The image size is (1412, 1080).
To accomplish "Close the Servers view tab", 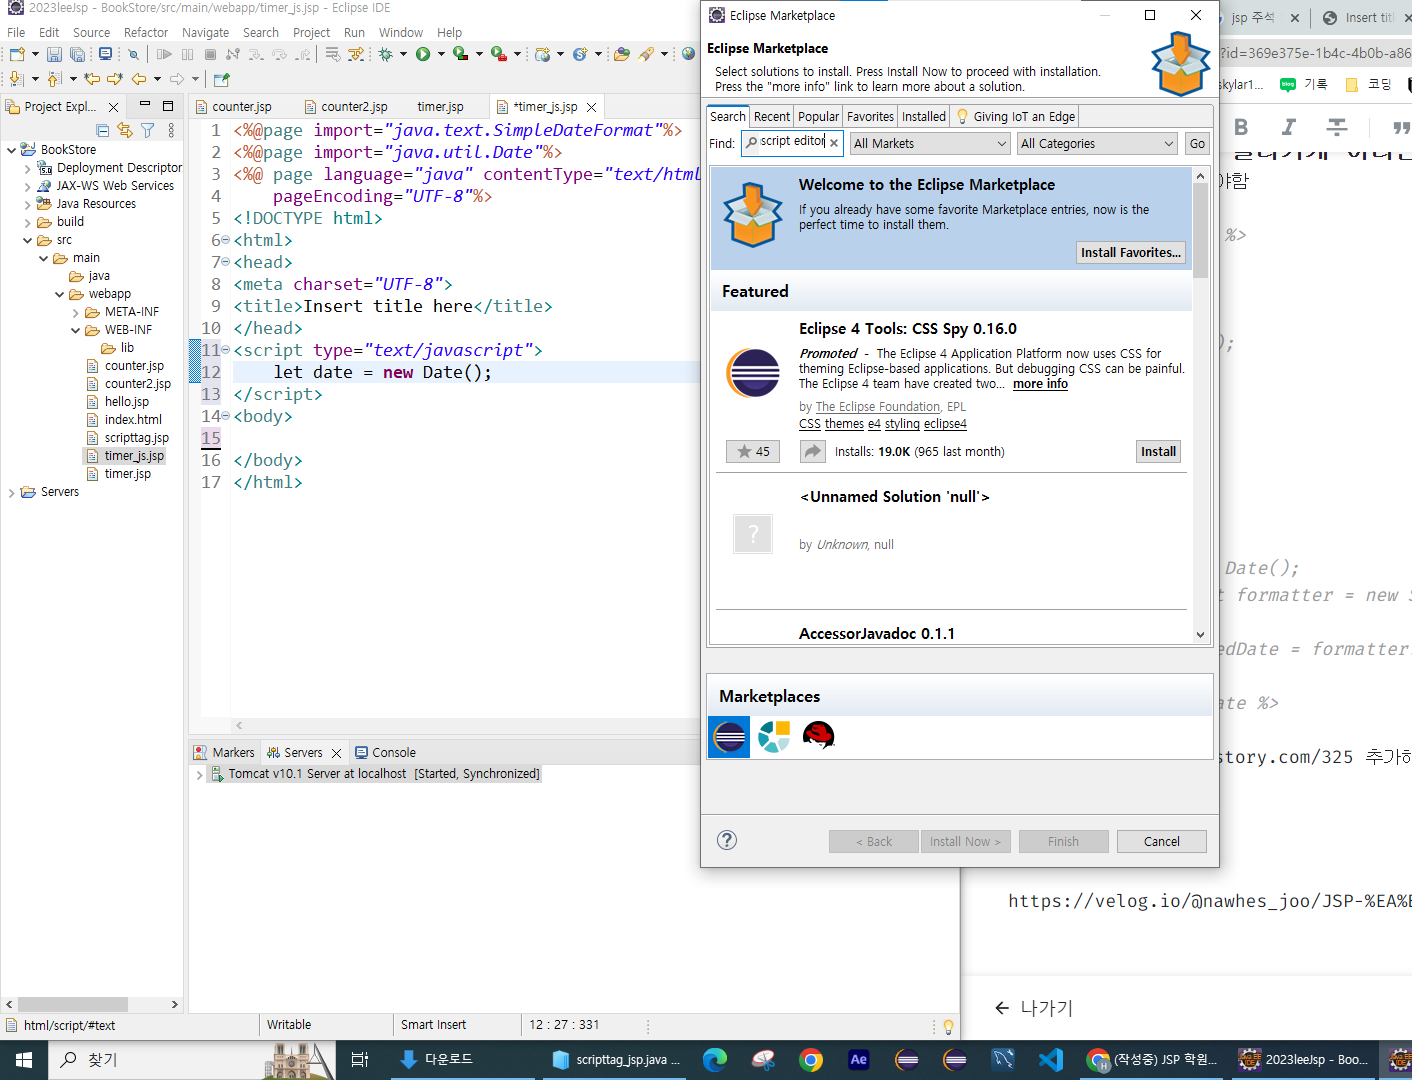I will pos(336,753).
